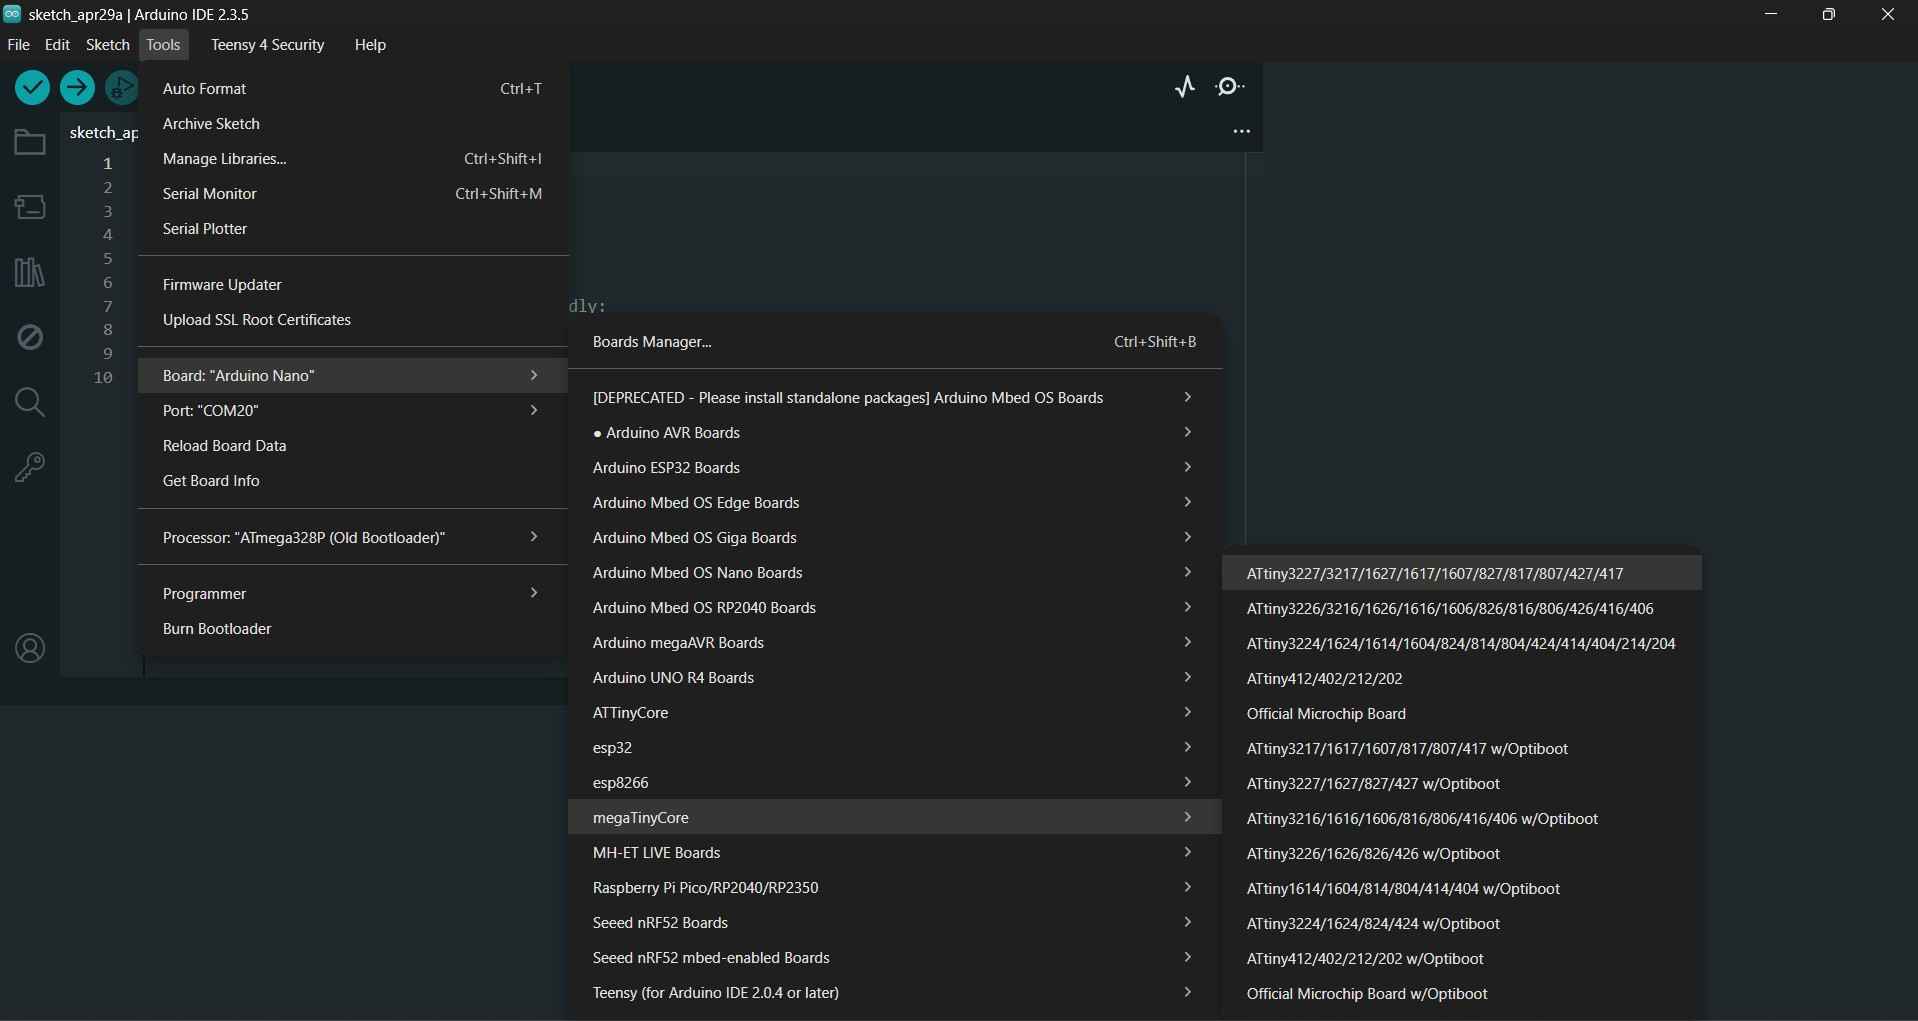Viewport: 1918px width, 1021px height.
Task: Open Boards Manager... from board submenu
Action: click(895, 342)
